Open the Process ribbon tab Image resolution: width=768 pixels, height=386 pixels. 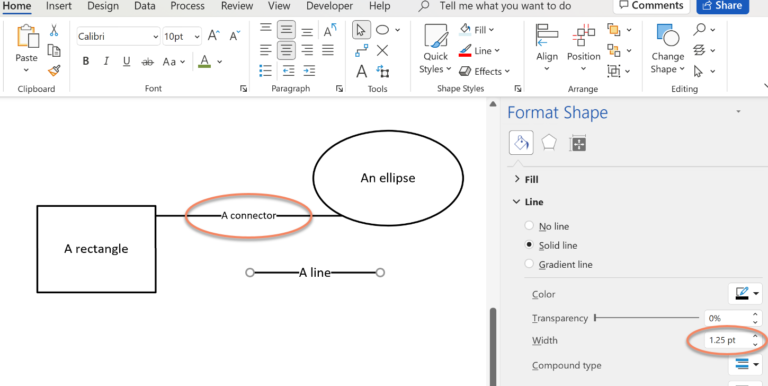click(188, 6)
